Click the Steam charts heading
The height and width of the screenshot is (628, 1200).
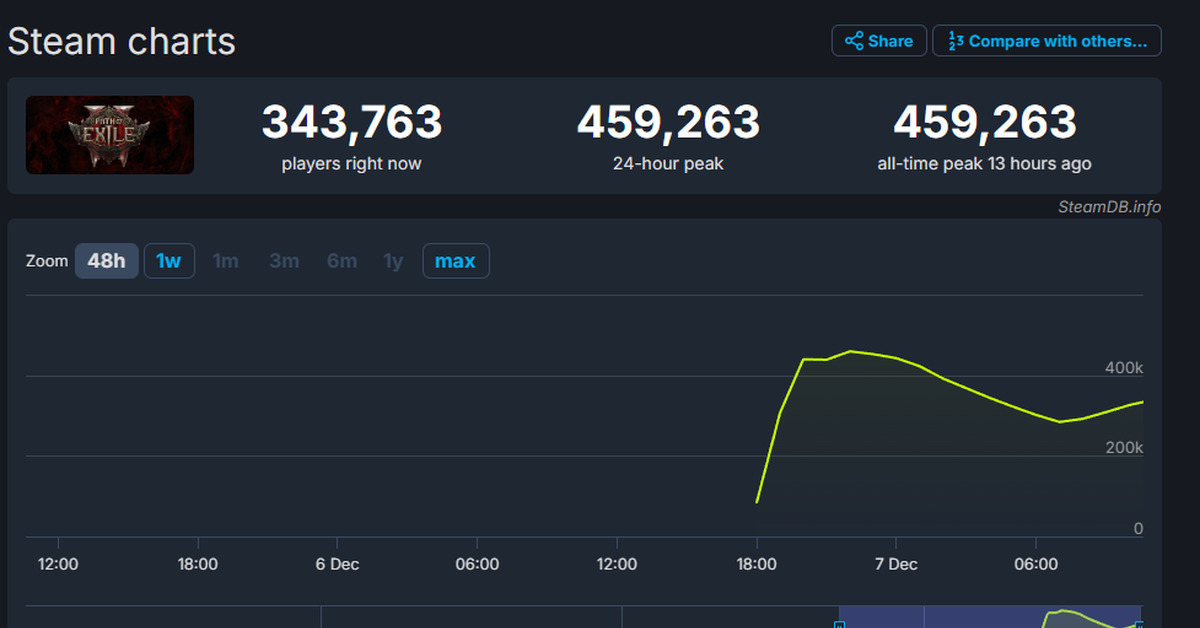(121, 42)
